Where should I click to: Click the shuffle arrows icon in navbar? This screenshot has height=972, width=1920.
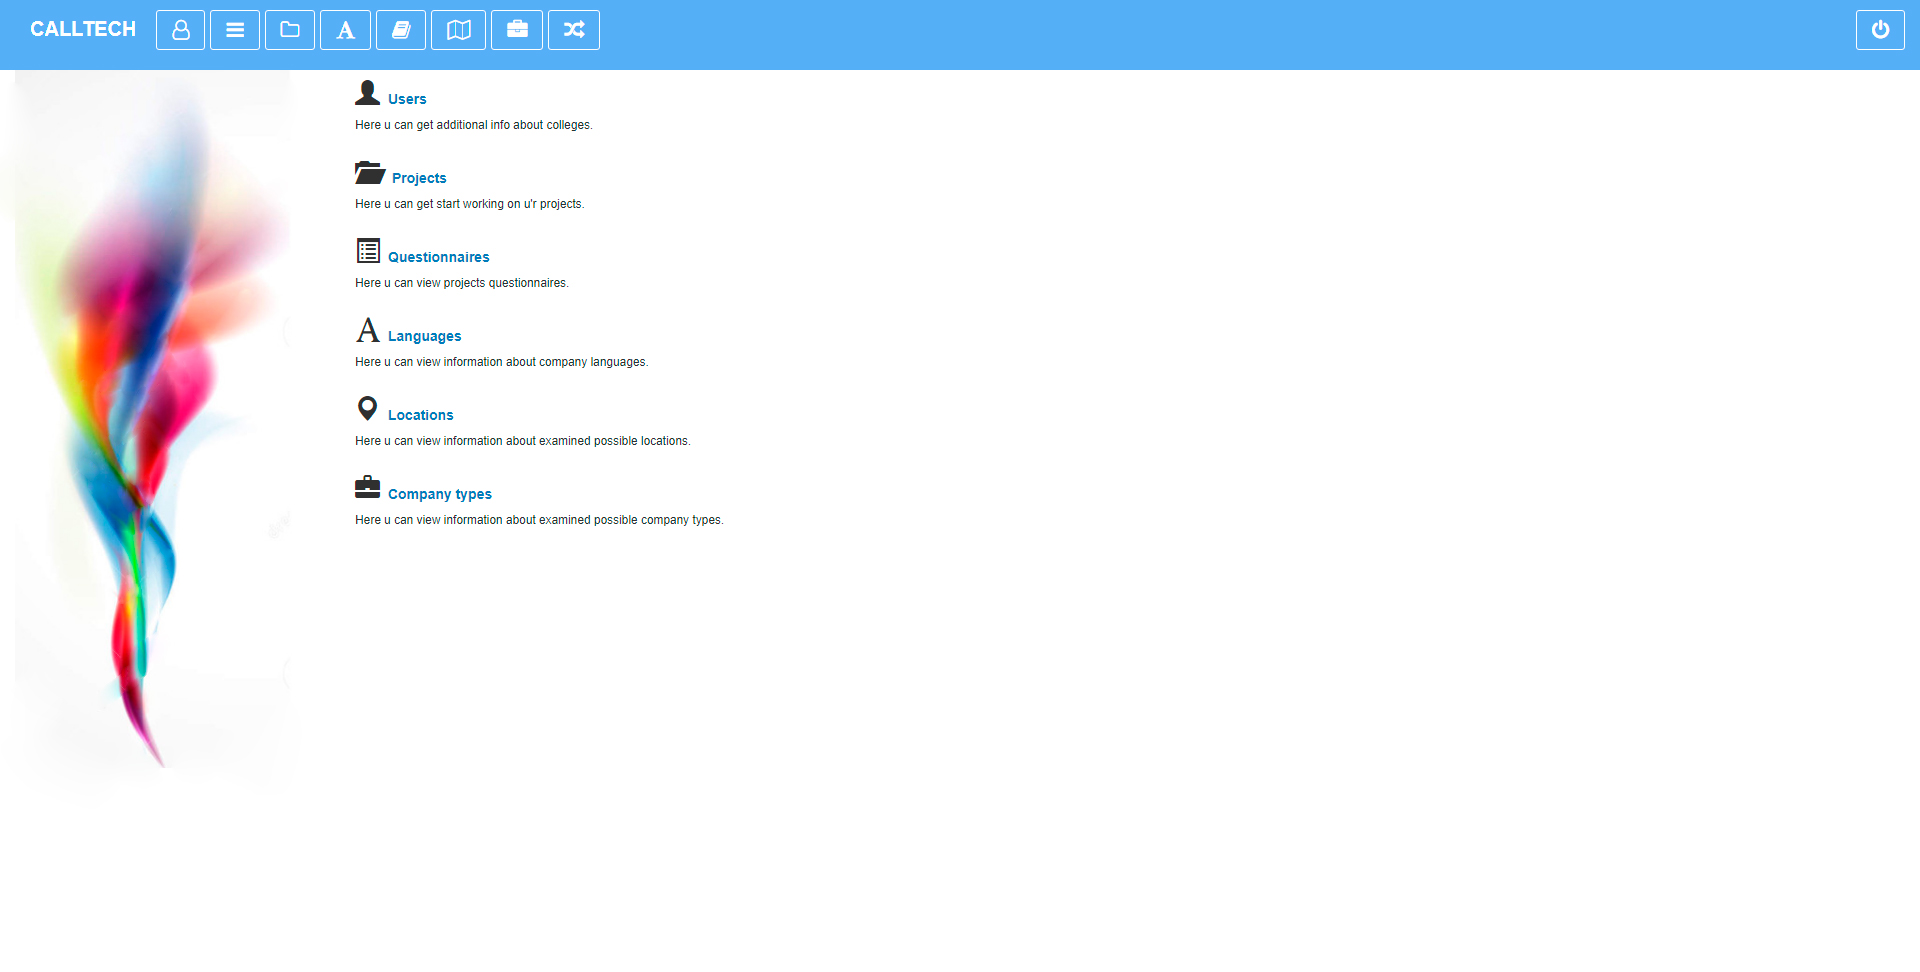(574, 30)
